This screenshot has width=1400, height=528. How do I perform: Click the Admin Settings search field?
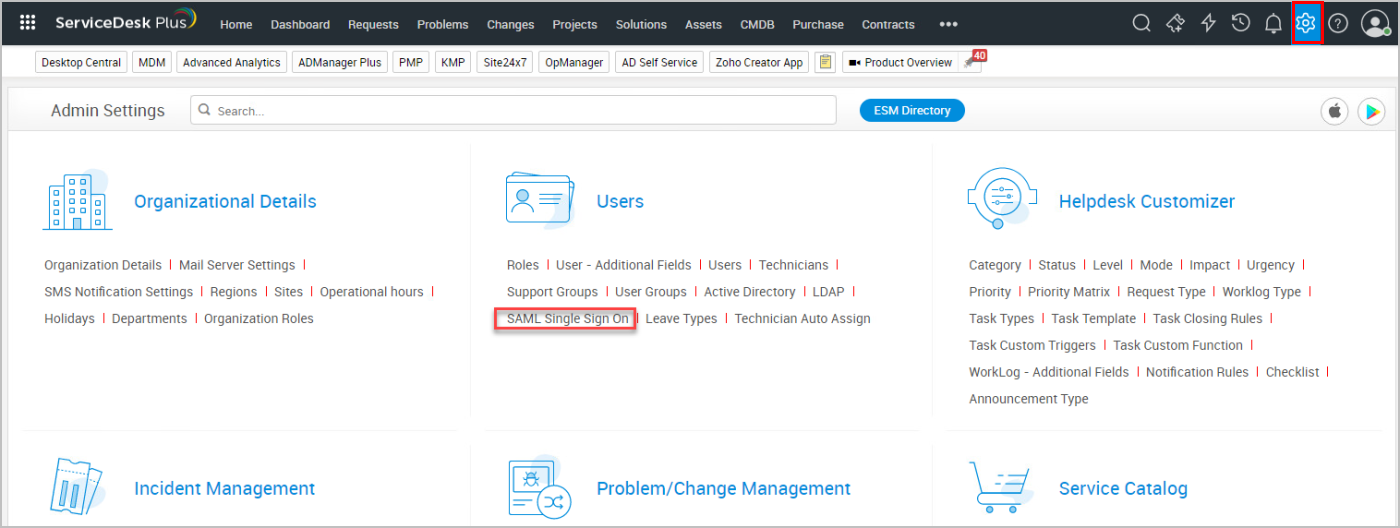tap(513, 110)
